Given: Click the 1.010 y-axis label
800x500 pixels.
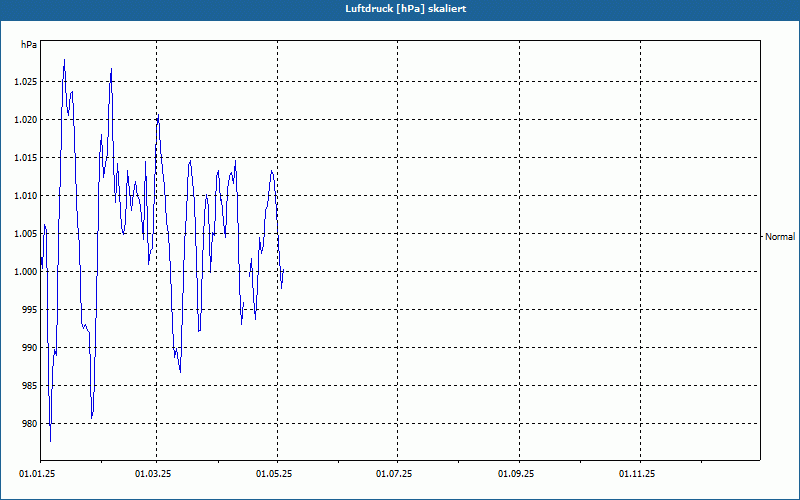Looking at the screenshot, I should click(x=26, y=196).
